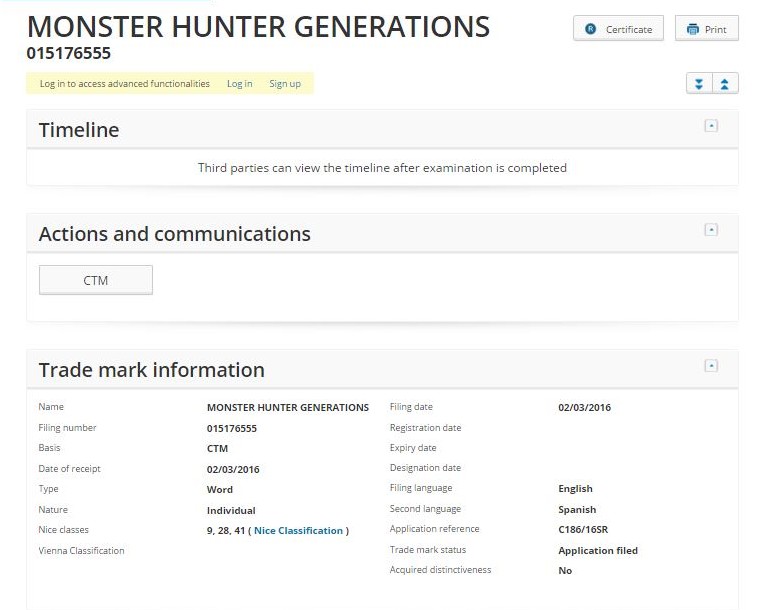
Task: Click the registered-mark icon on Certificate
Action: click(x=591, y=29)
